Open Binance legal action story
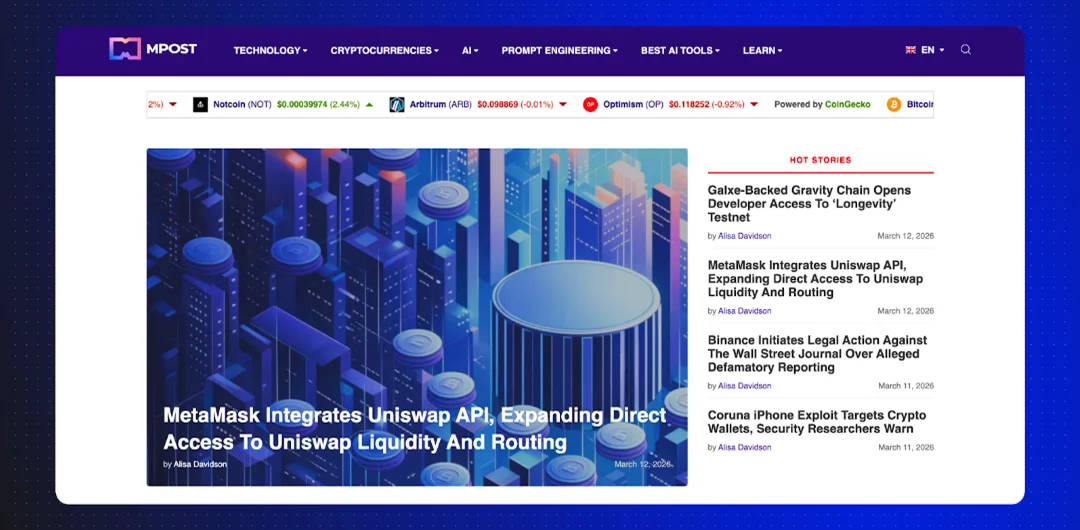The width and height of the screenshot is (1080, 530). [818, 354]
